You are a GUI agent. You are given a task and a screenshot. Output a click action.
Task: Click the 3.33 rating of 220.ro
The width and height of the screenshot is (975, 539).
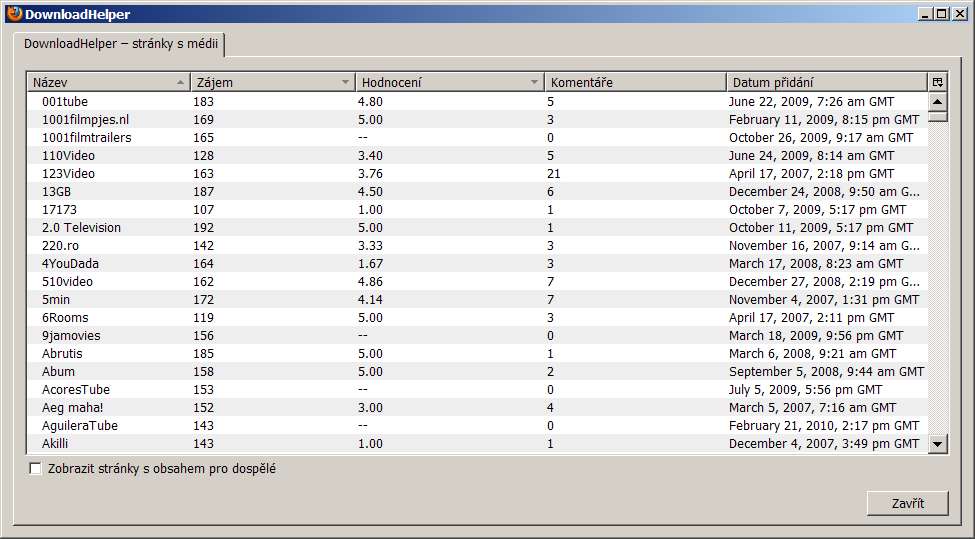click(370, 246)
